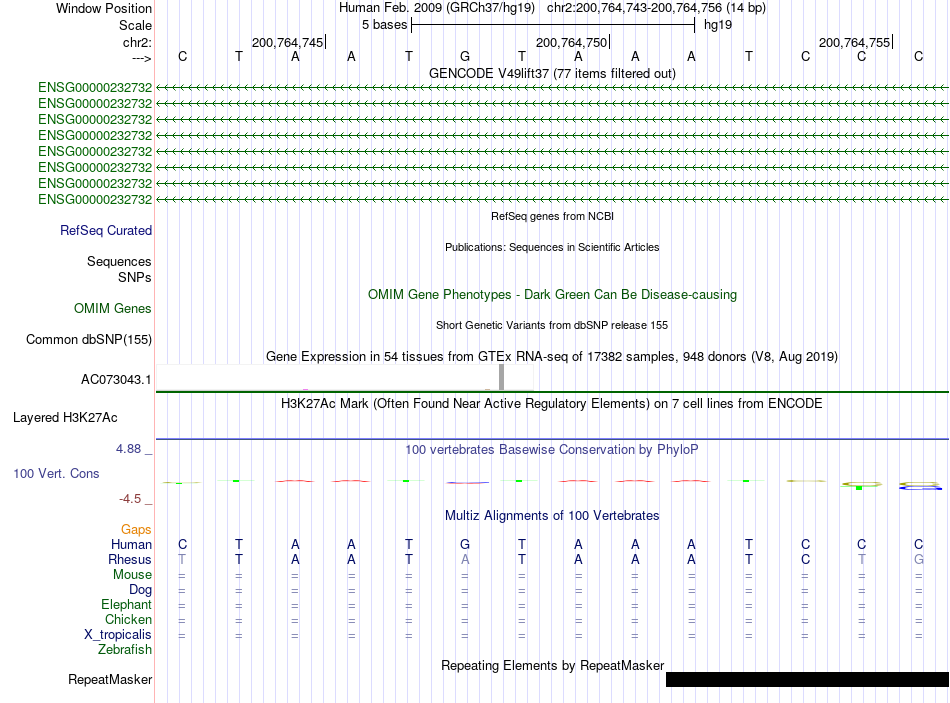Click the horizontal scale bar line
Screen dimensions: 950x703
coord(553,25)
